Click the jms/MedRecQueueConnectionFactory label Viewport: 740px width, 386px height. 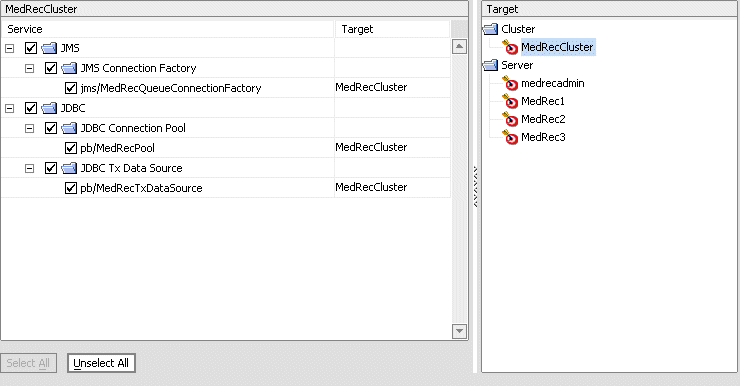170,88
